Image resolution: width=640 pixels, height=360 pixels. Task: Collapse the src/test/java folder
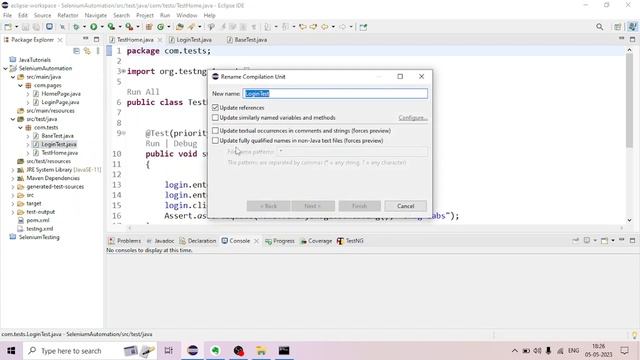coord(13,119)
